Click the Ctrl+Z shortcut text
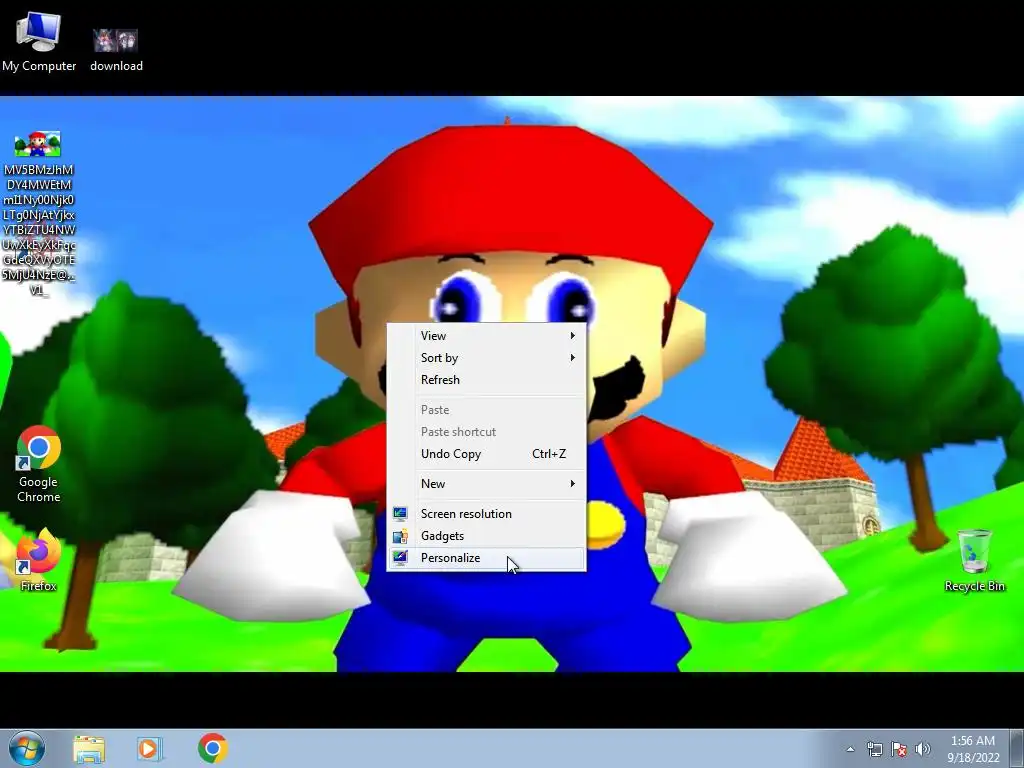This screenshot has width=1024, height=768. pos(549,454)
